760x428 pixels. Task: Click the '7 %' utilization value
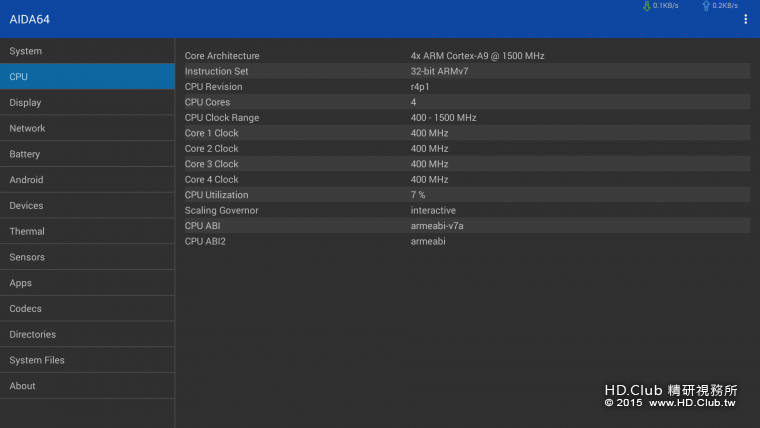click(418, 195)
